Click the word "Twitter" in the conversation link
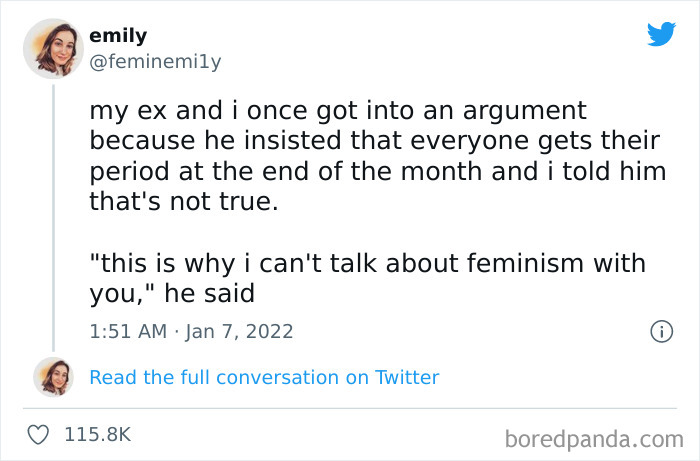Viewport: 700px width, 461px height. pos(407,377)
